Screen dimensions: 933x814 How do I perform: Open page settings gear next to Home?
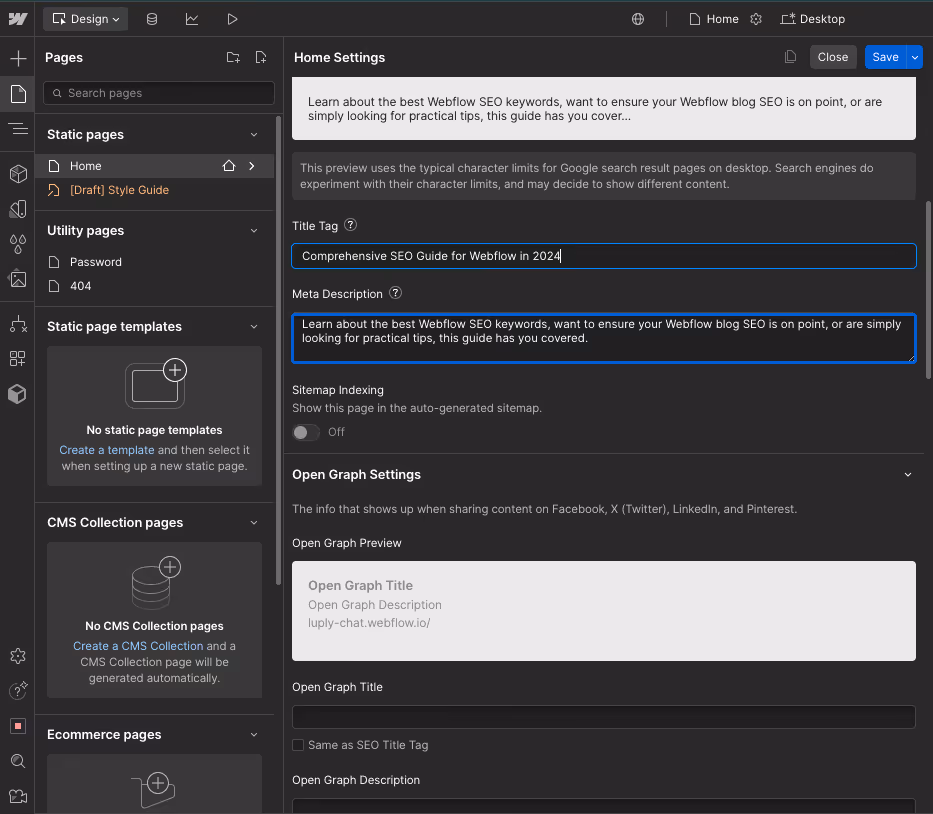pyautogui.click(x=756, y=19)
